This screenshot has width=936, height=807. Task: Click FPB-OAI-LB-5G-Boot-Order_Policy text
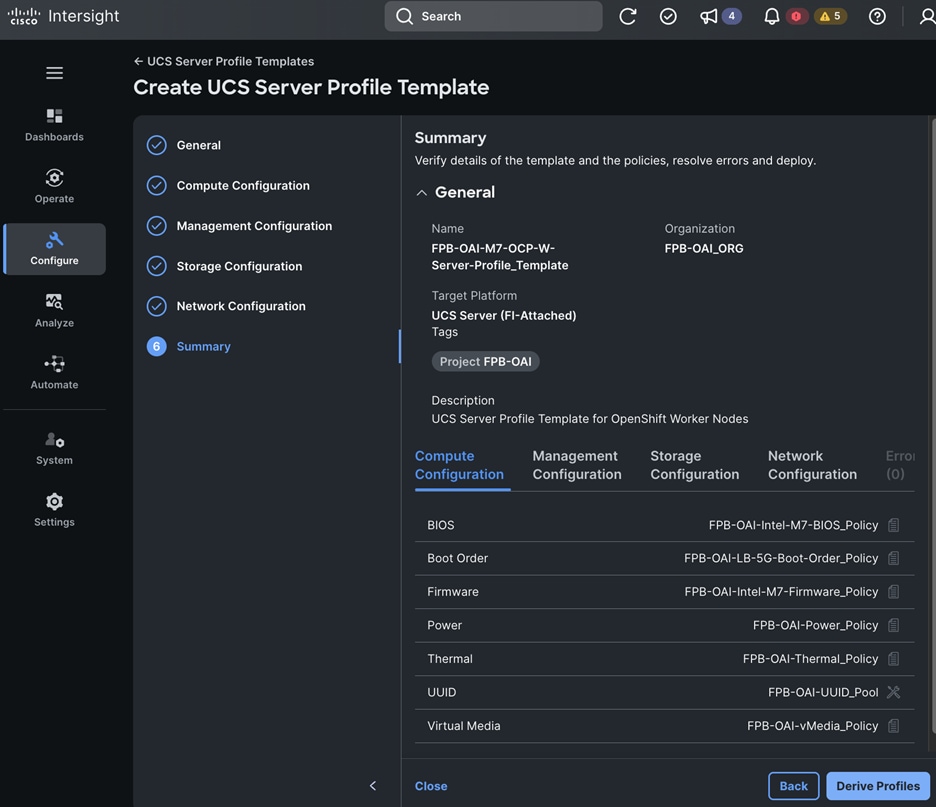click(x=781, y=559)
